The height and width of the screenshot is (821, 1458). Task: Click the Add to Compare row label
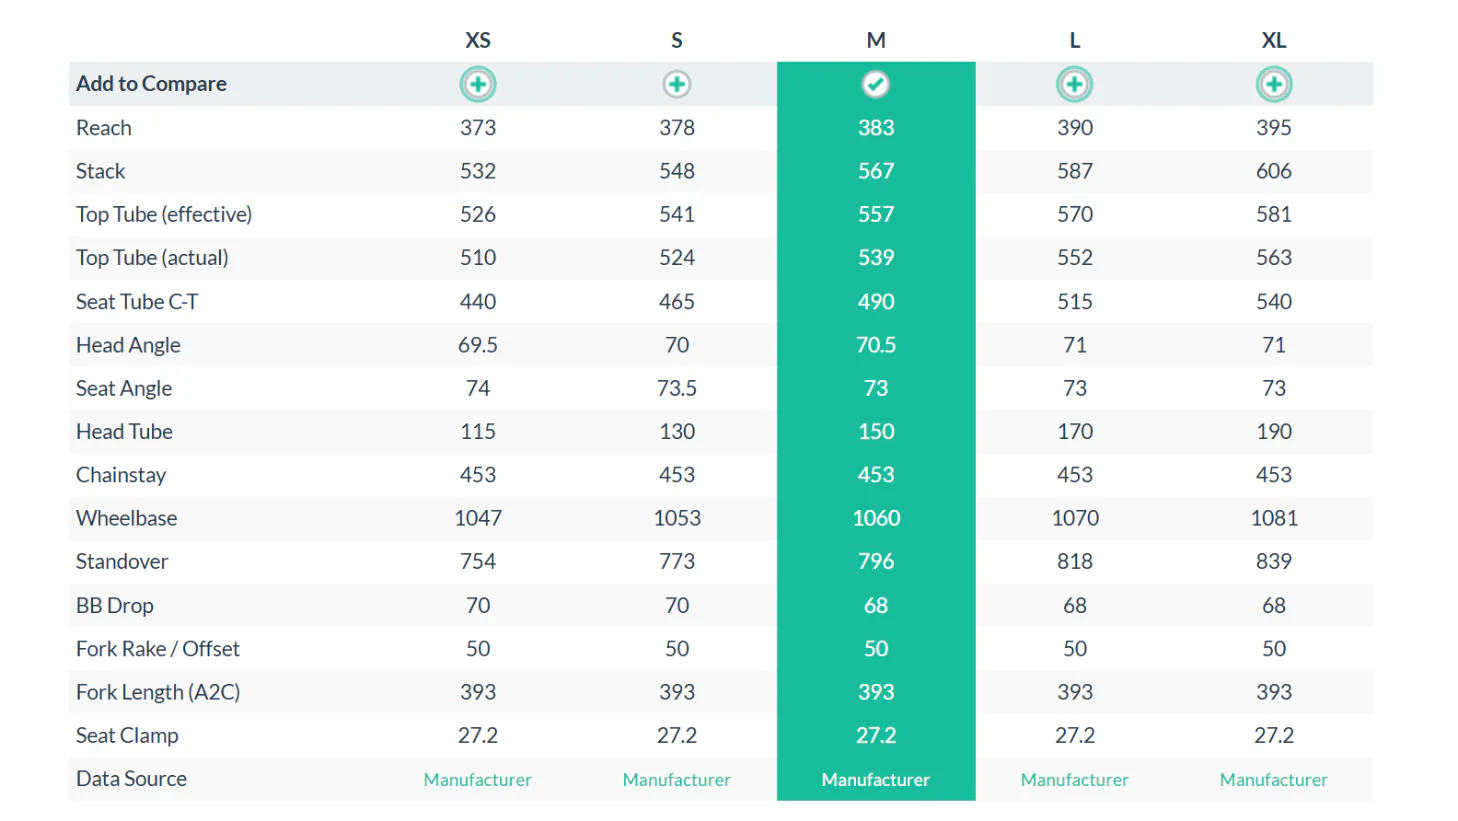pos(152,84)
